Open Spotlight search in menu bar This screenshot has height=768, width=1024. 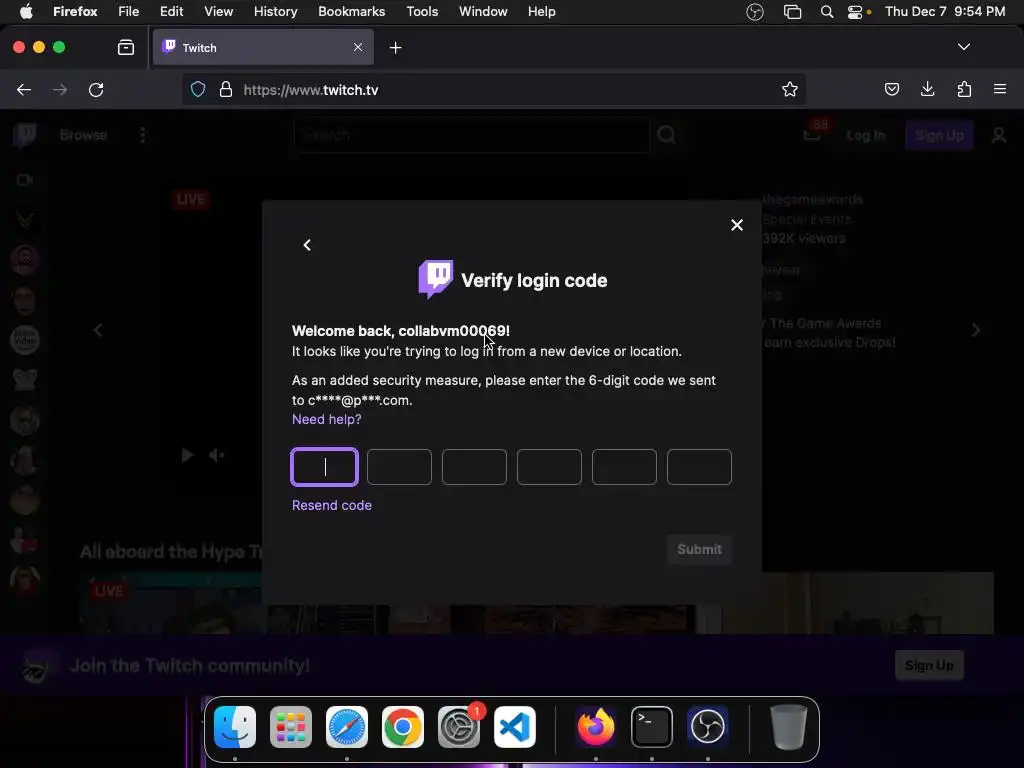[x=827, y=12]
